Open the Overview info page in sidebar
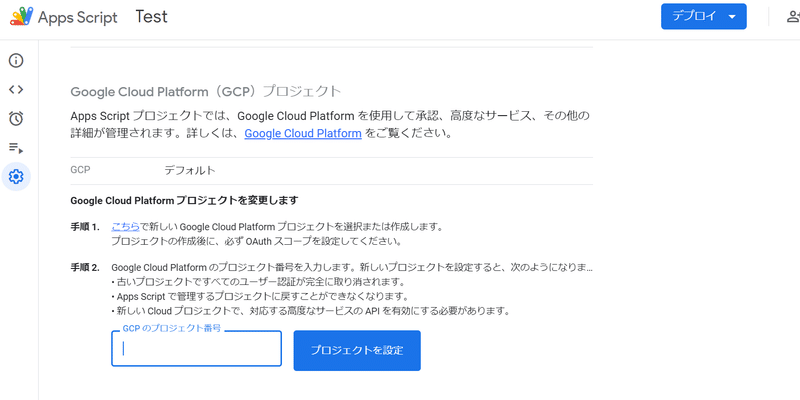 click(x=16, y=61)
